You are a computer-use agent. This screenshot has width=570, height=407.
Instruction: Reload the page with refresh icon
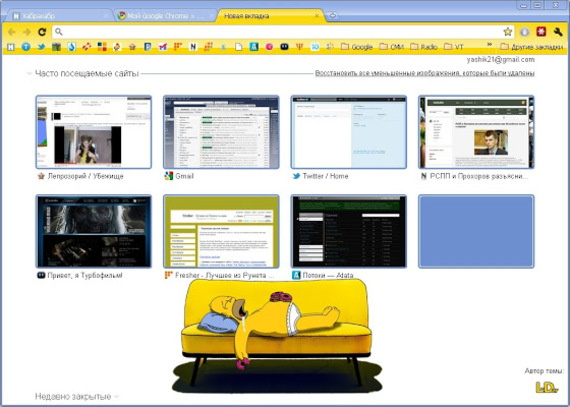pos(42,32)
